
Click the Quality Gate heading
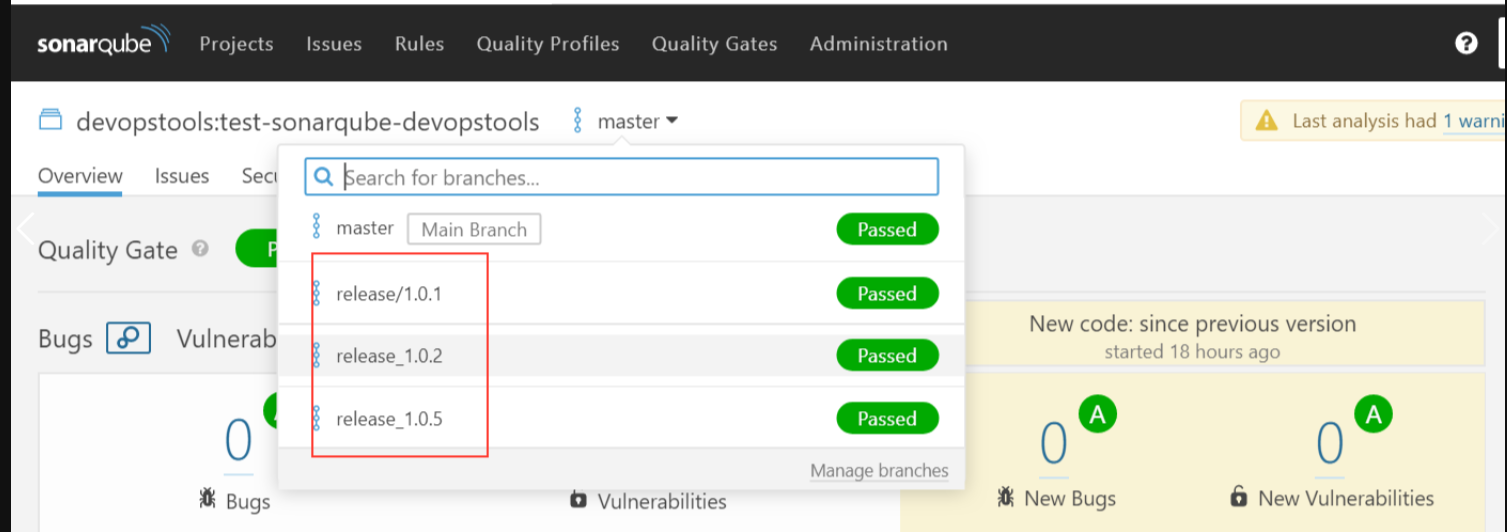point(108,250)
